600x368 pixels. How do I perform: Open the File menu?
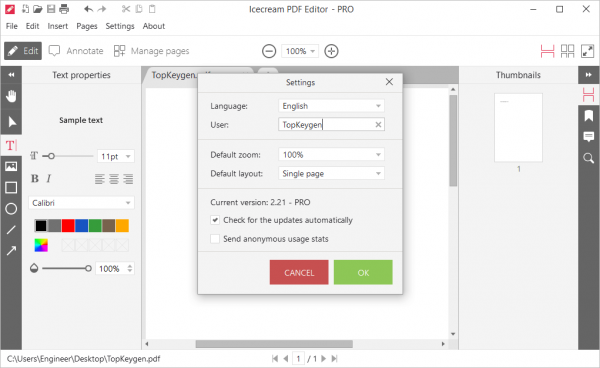(x=11, y=26)
